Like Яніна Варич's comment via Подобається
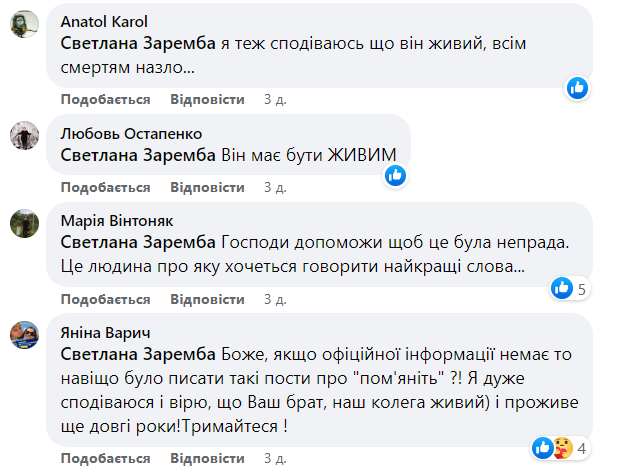 tap(105, 458)
